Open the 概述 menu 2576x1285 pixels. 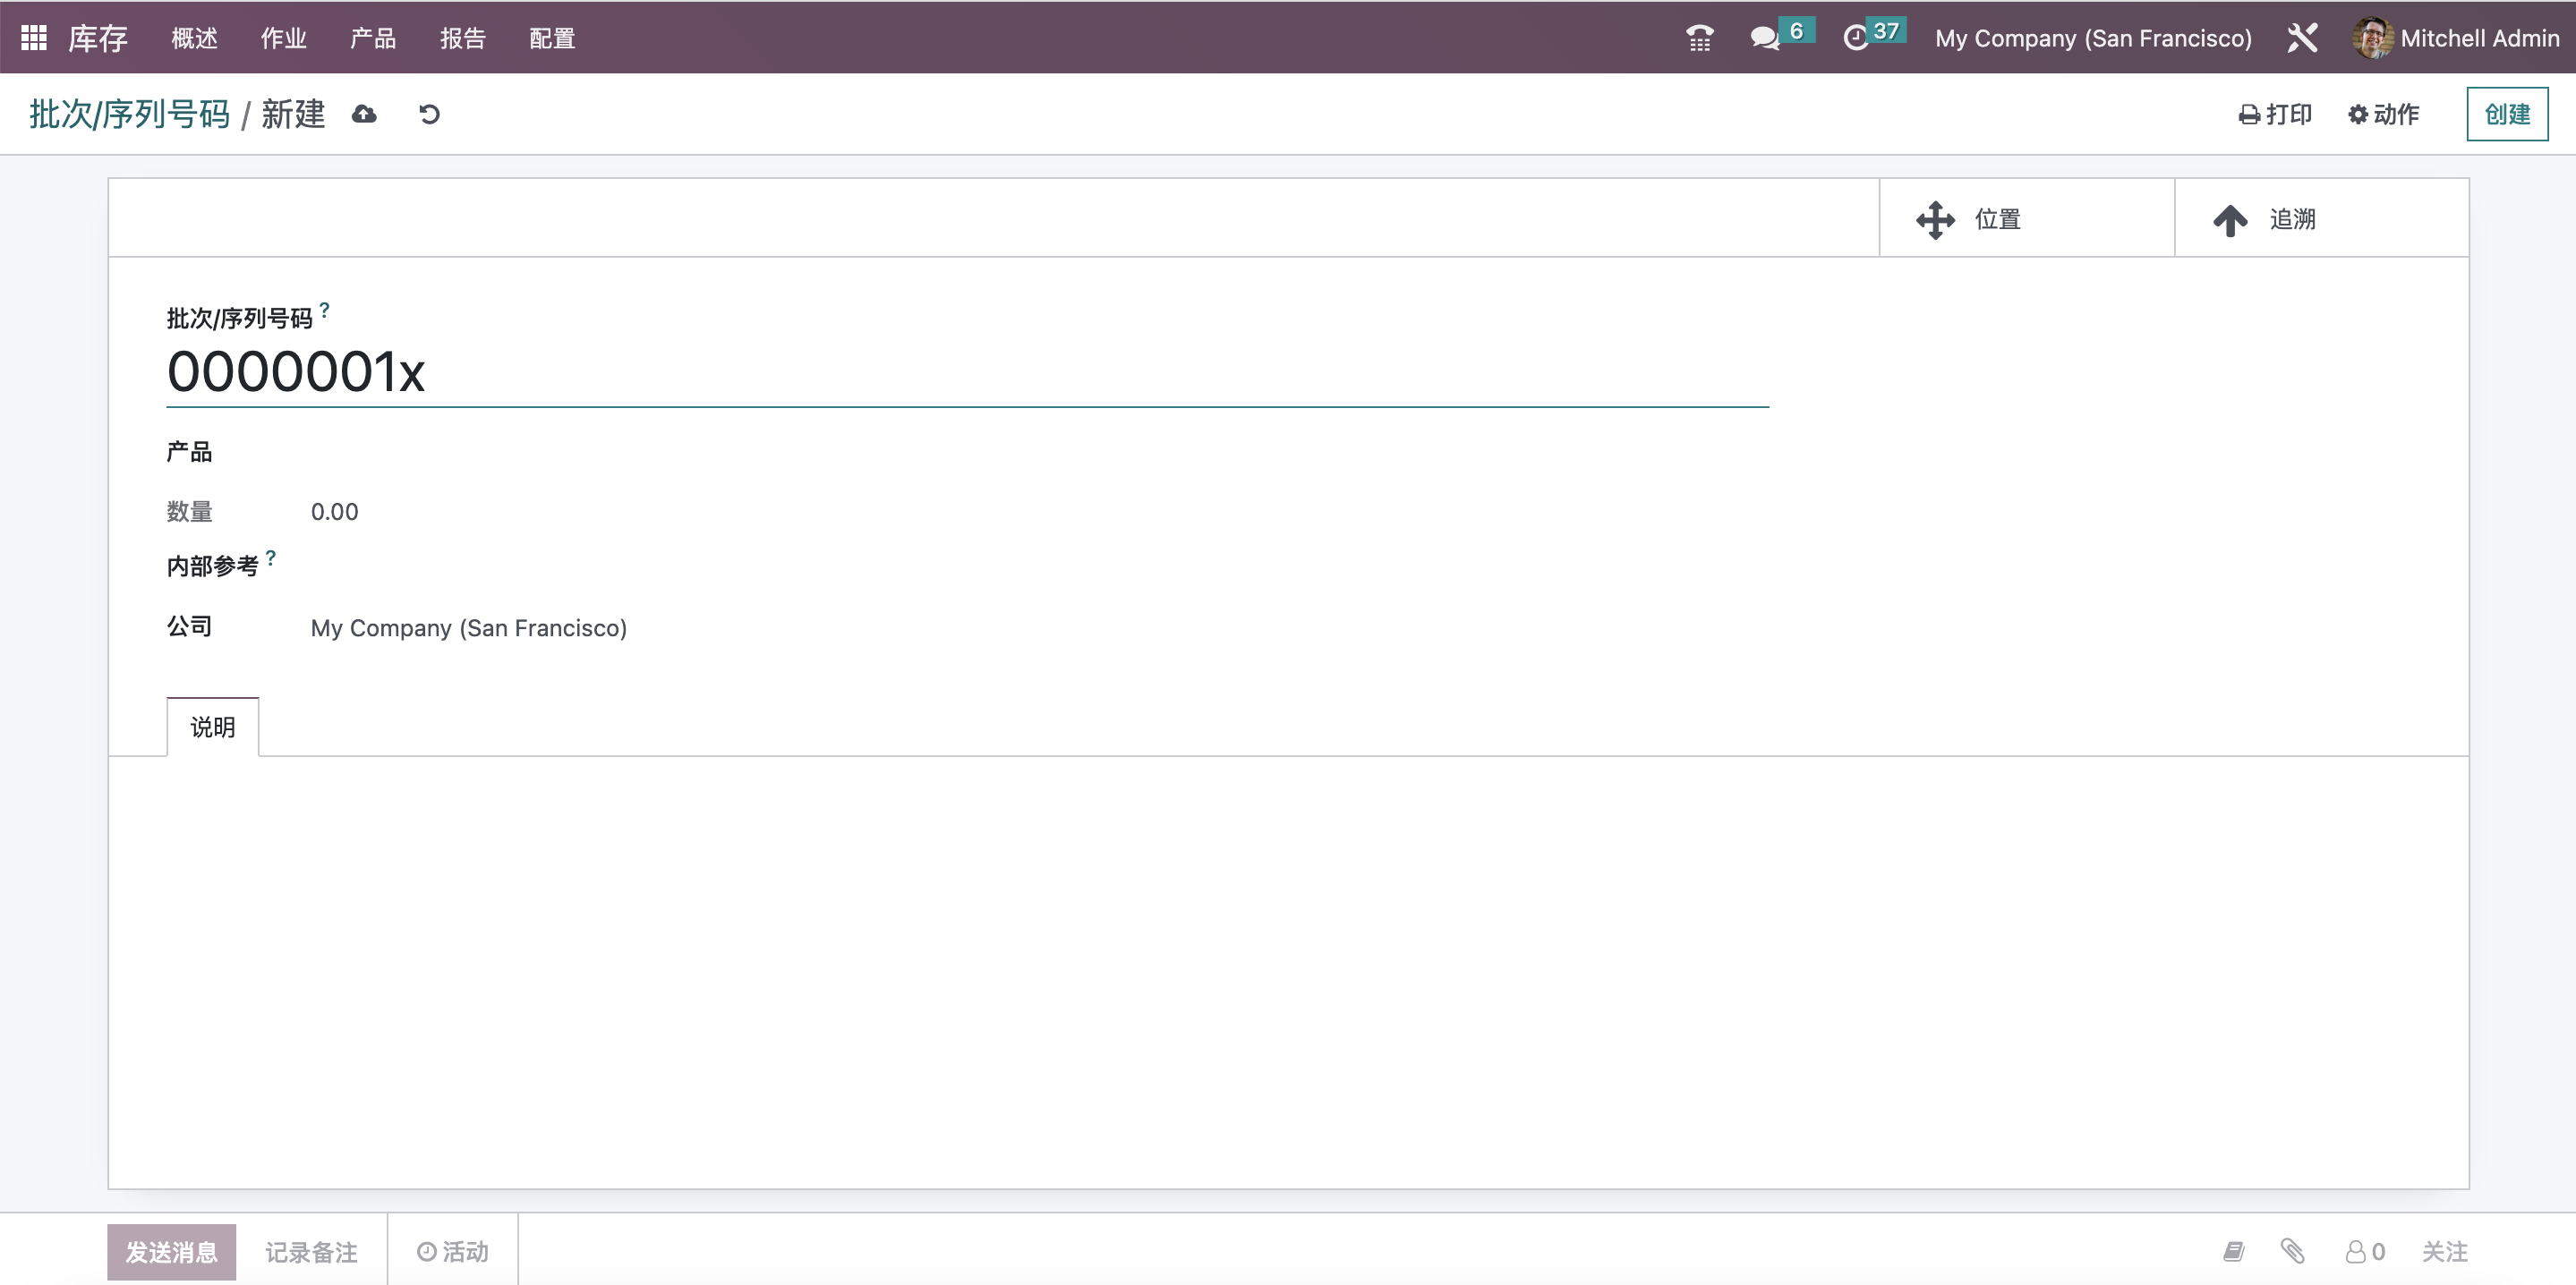[194, 38]
